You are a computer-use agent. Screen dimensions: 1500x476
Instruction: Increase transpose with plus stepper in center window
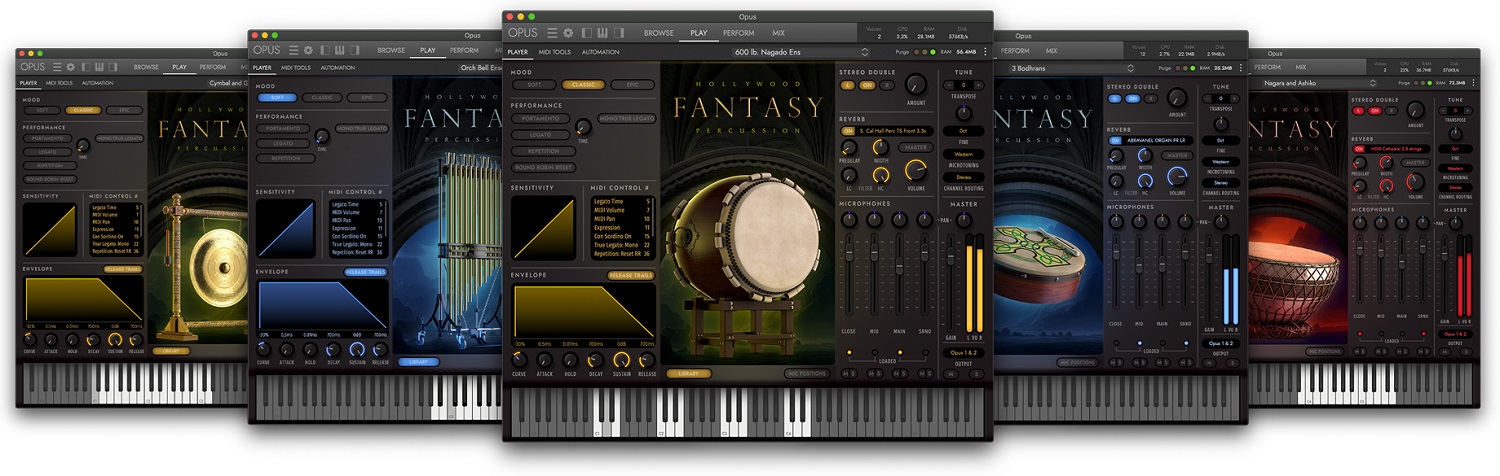(x=978, y=85)
